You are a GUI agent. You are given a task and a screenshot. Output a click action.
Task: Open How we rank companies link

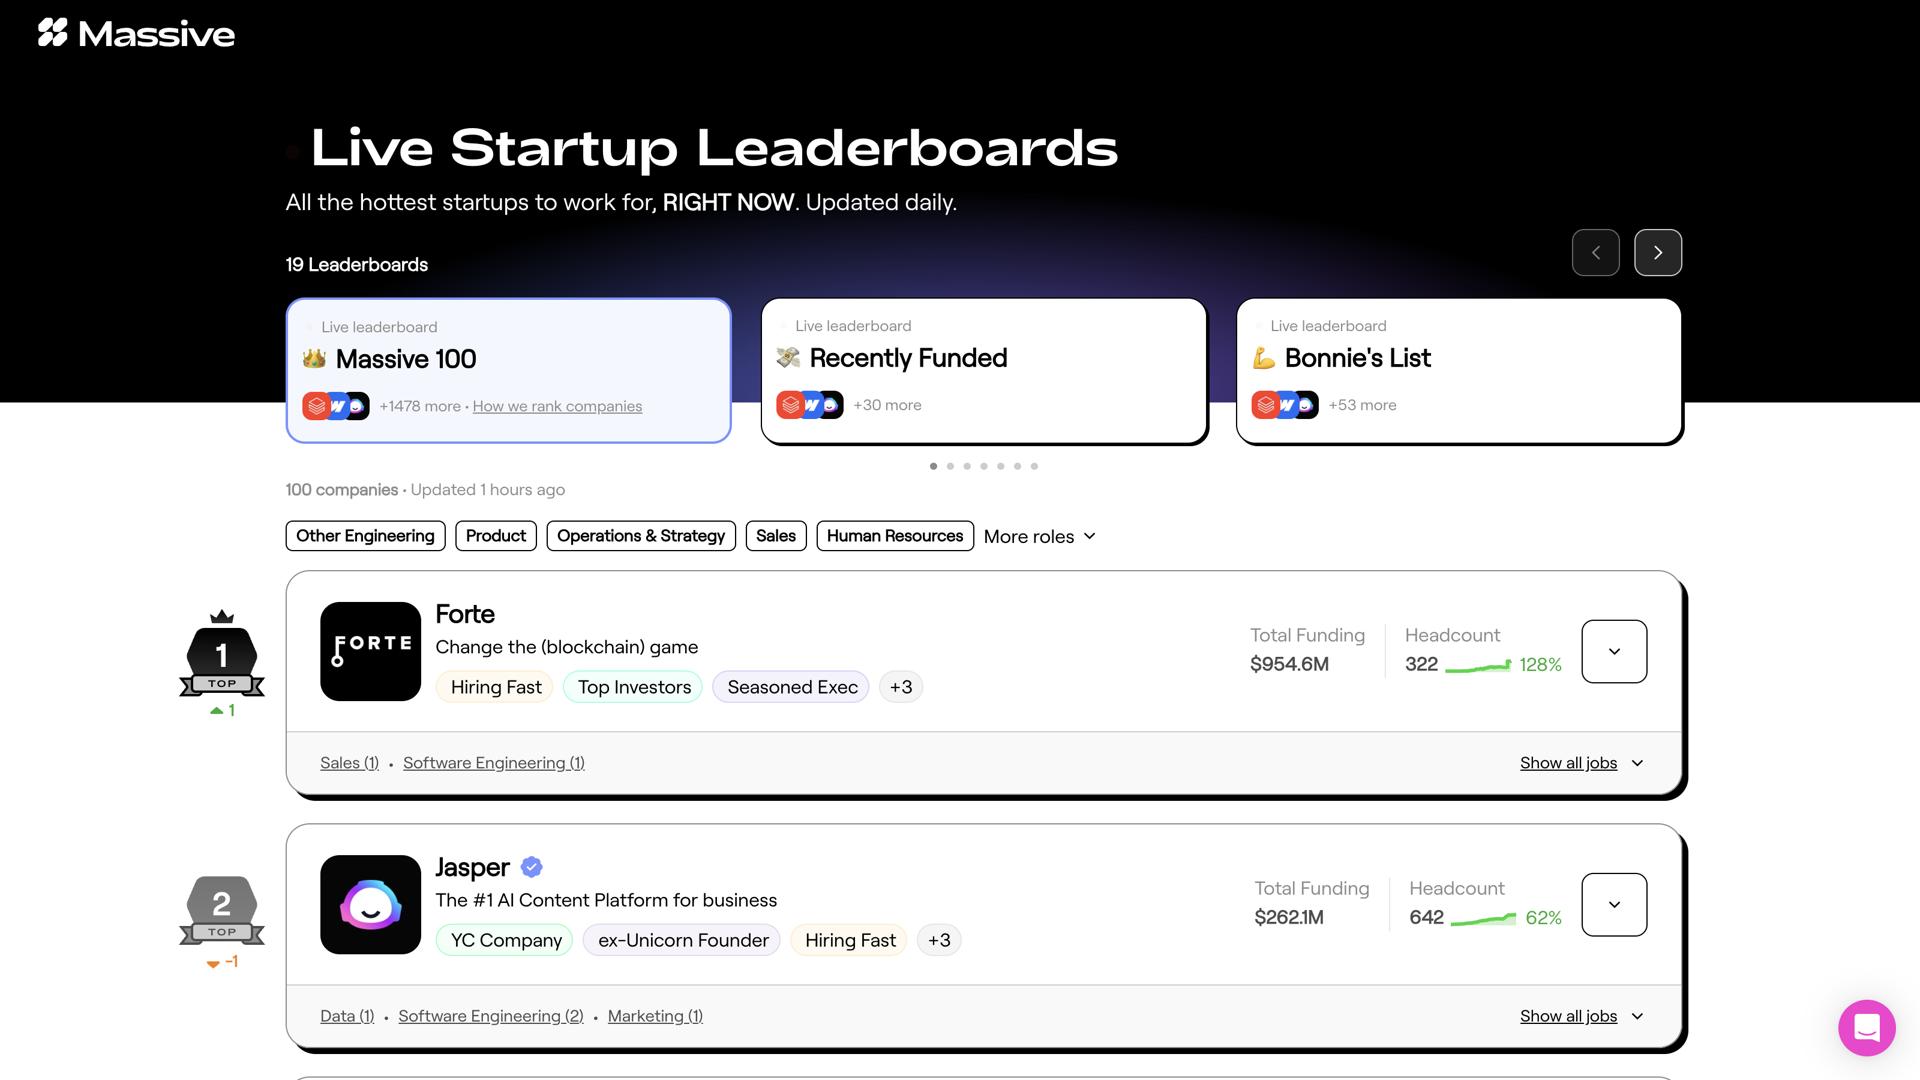coord(557,407)
